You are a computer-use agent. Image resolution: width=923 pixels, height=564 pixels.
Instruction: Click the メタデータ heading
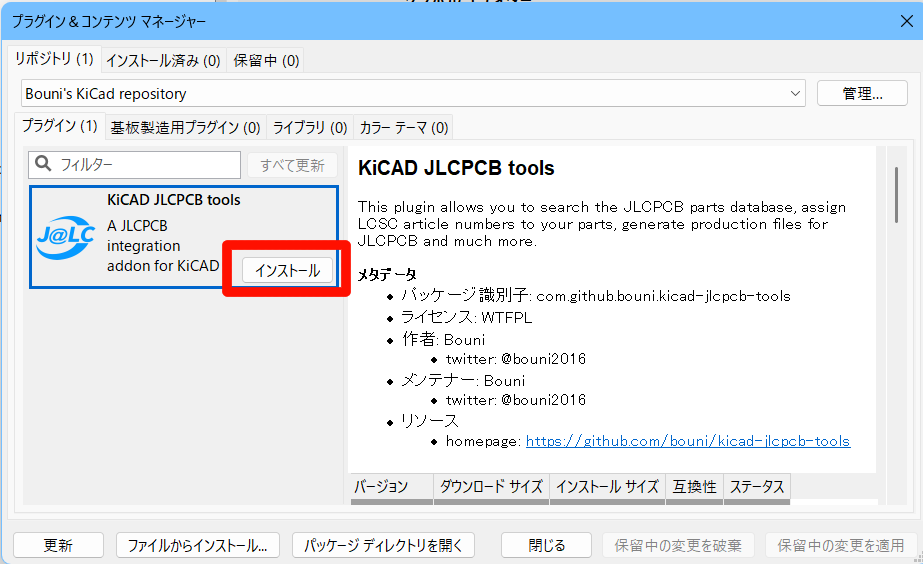[387, 274]
